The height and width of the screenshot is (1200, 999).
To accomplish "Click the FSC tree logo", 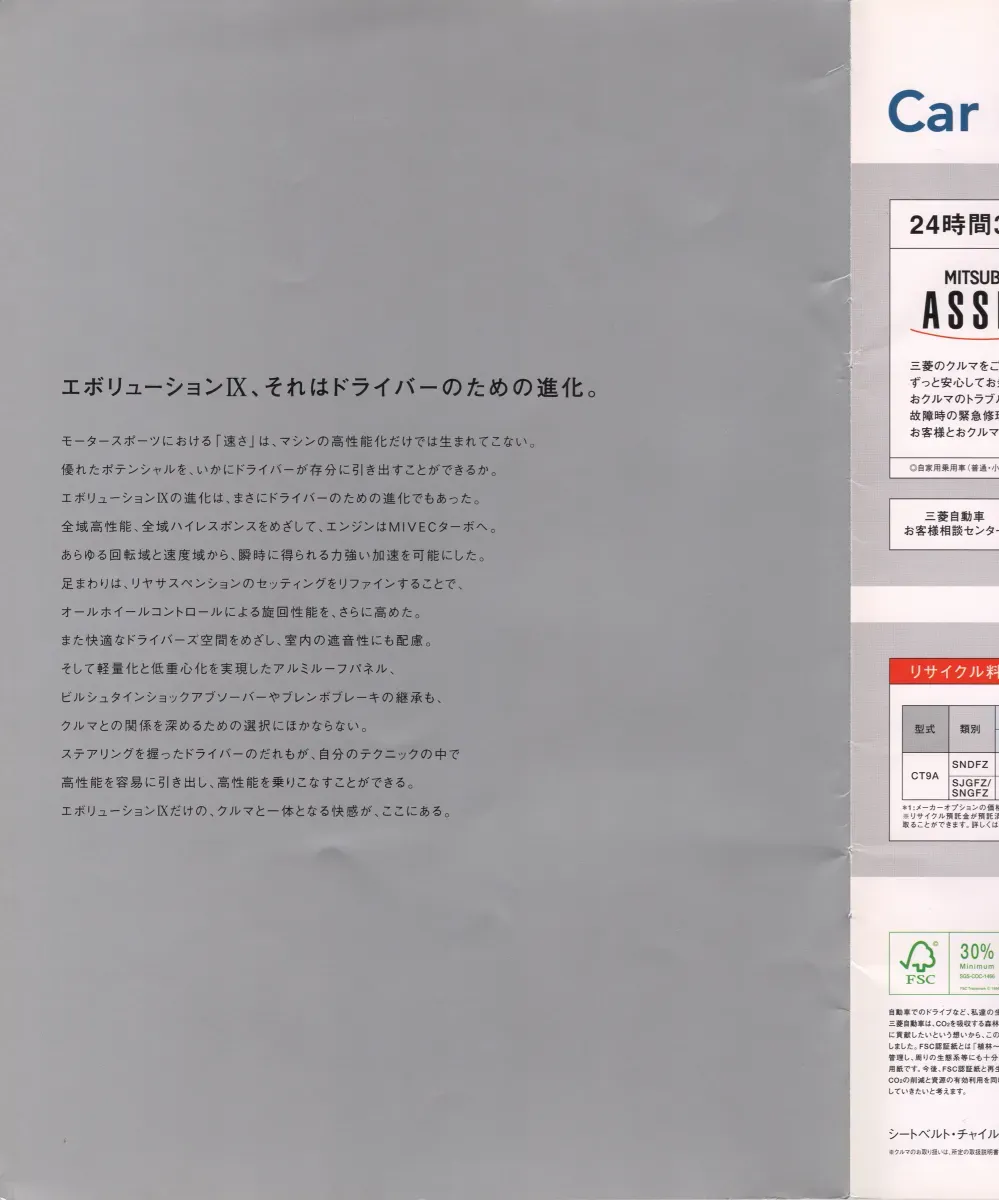I will tap(917, 962).
